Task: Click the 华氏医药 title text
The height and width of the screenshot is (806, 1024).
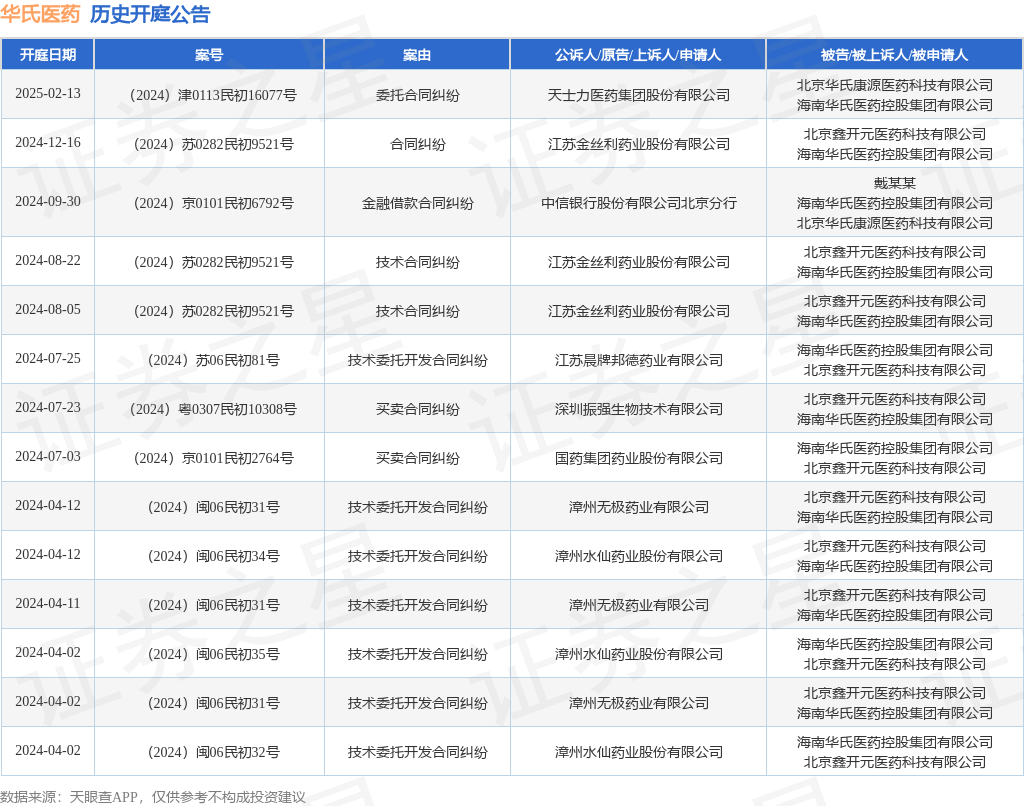Action: coord(40,14)
